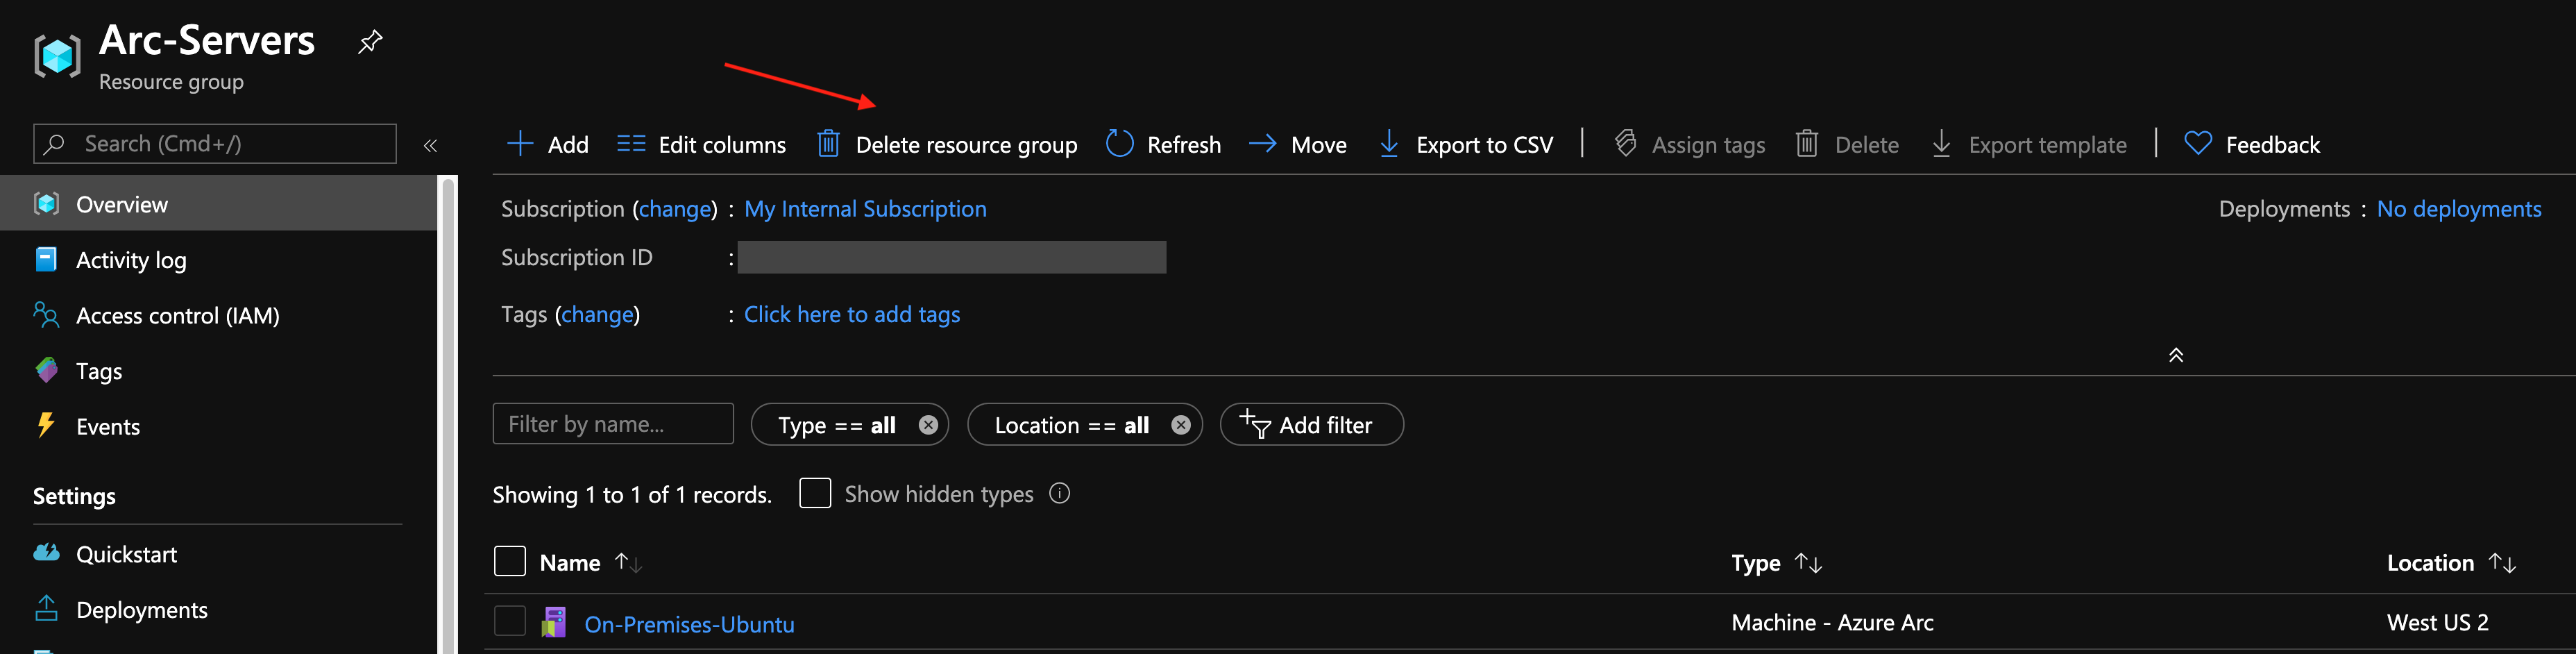
Task: Click here to add tags link
Action: [852, 314]
